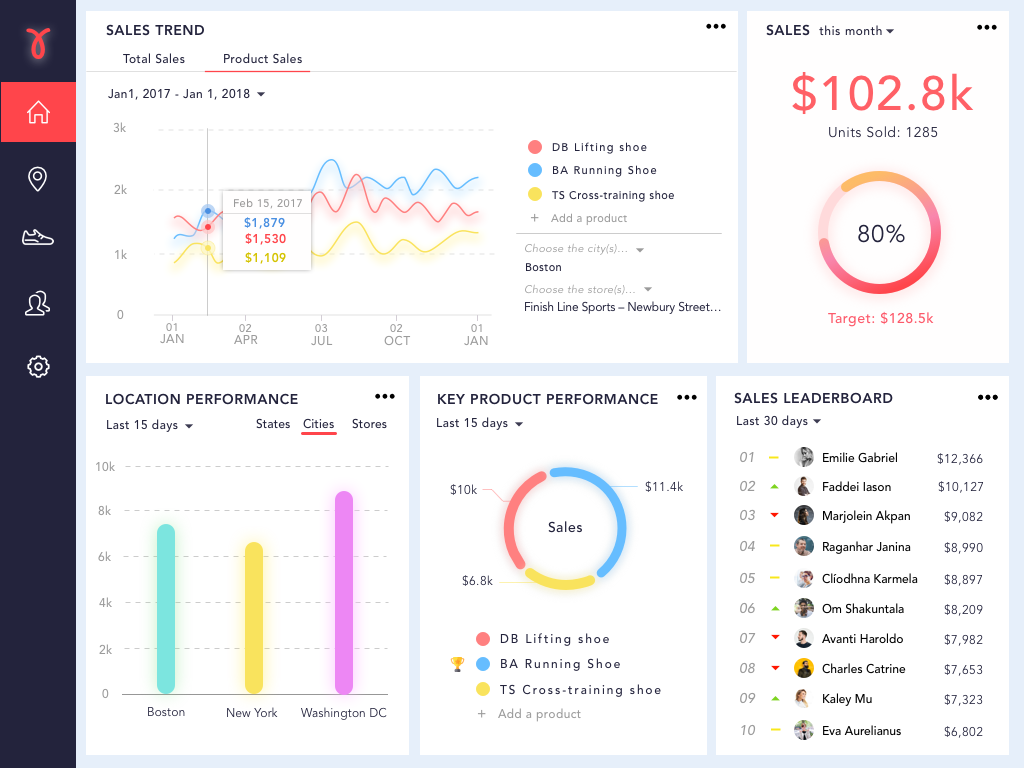
Task: Select the States tab in Location Performance
Action: [273, 424]
